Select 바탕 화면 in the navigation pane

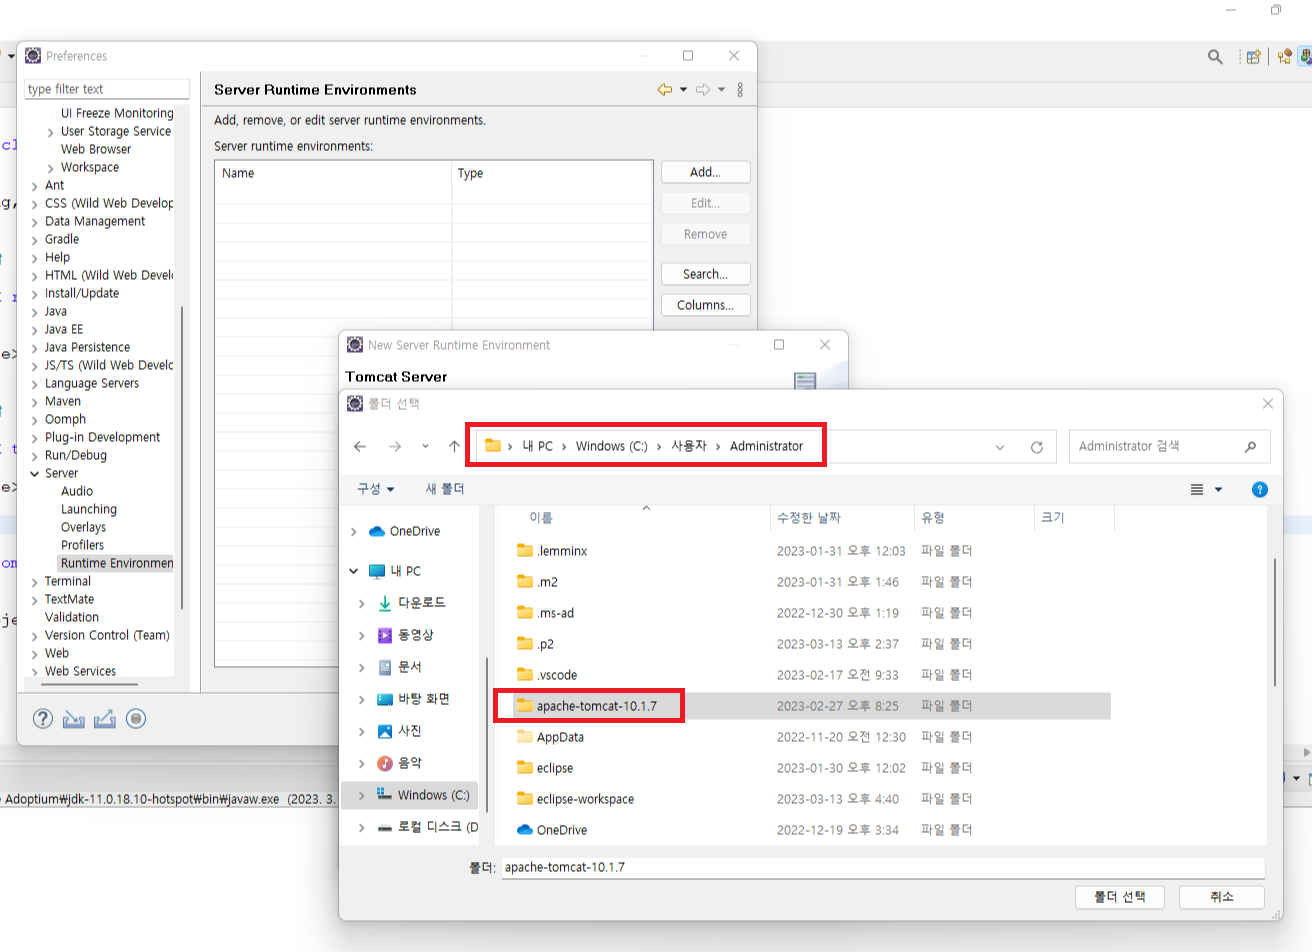(x=424, y=699)
